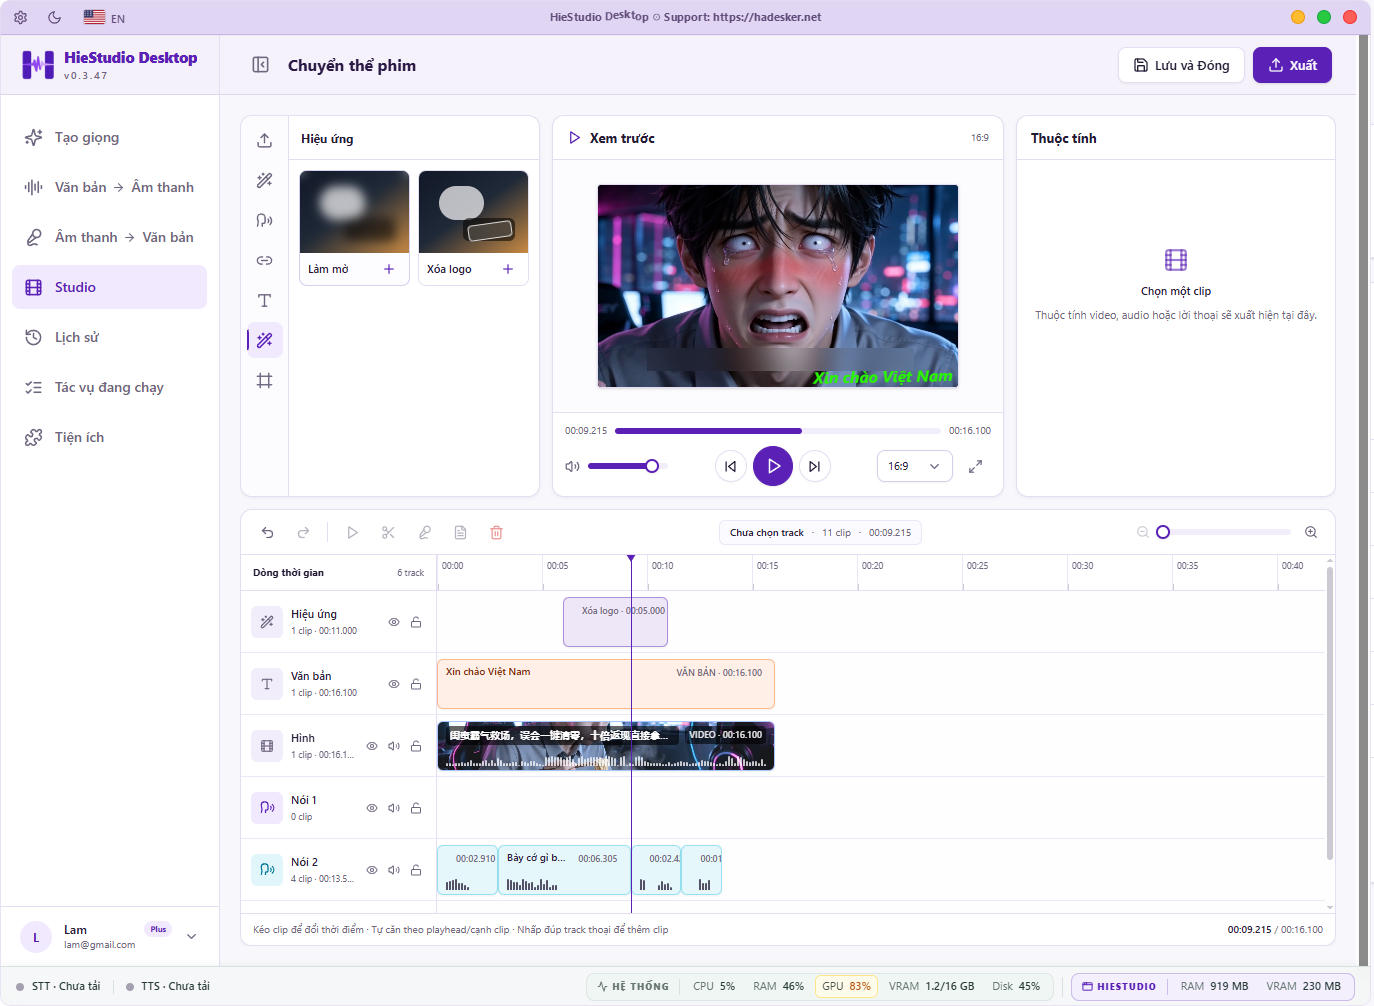Select the link tool icon

coord(265,260)
